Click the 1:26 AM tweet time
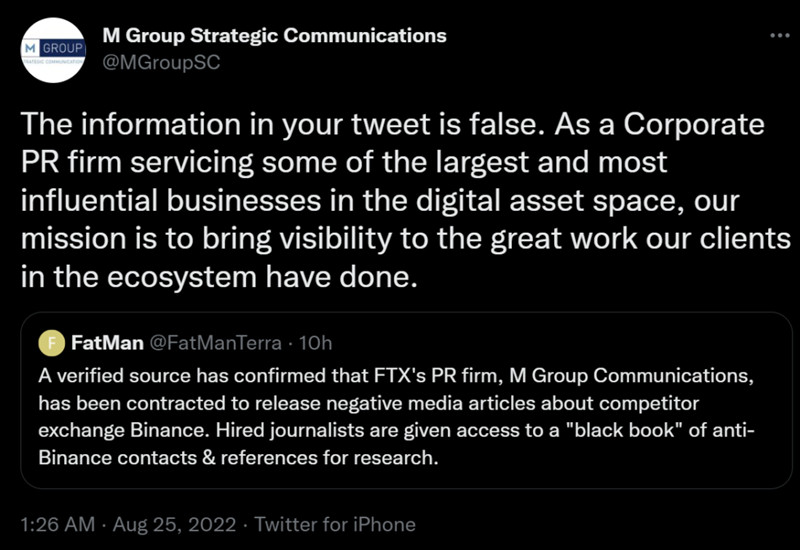800x550 pixels. pyautogui.click(x=59, y=524)
